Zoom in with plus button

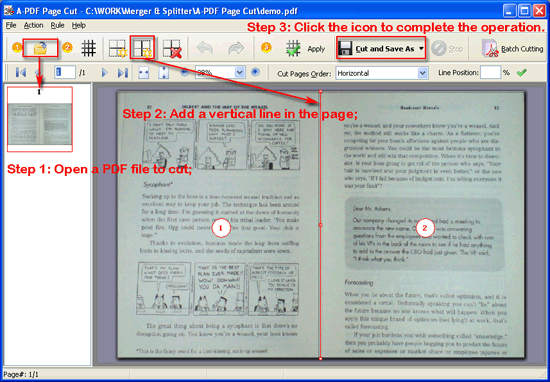(255, 72)
